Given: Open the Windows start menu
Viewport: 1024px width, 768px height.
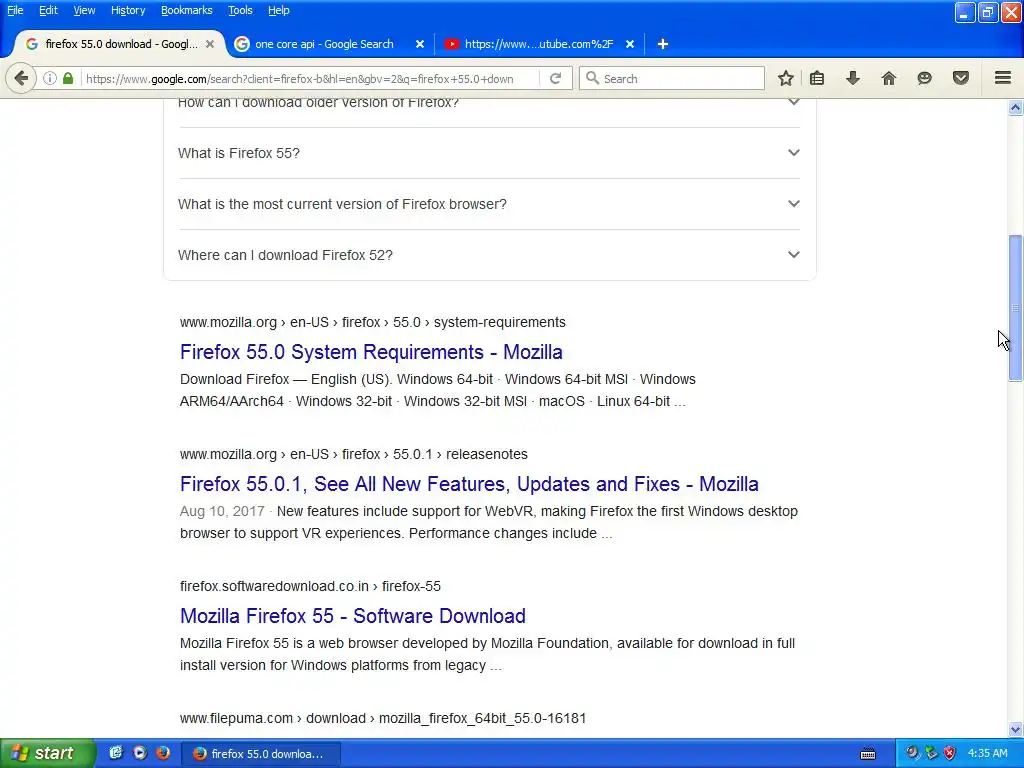Looking at the screenshot, I should (x=47, y=753).
